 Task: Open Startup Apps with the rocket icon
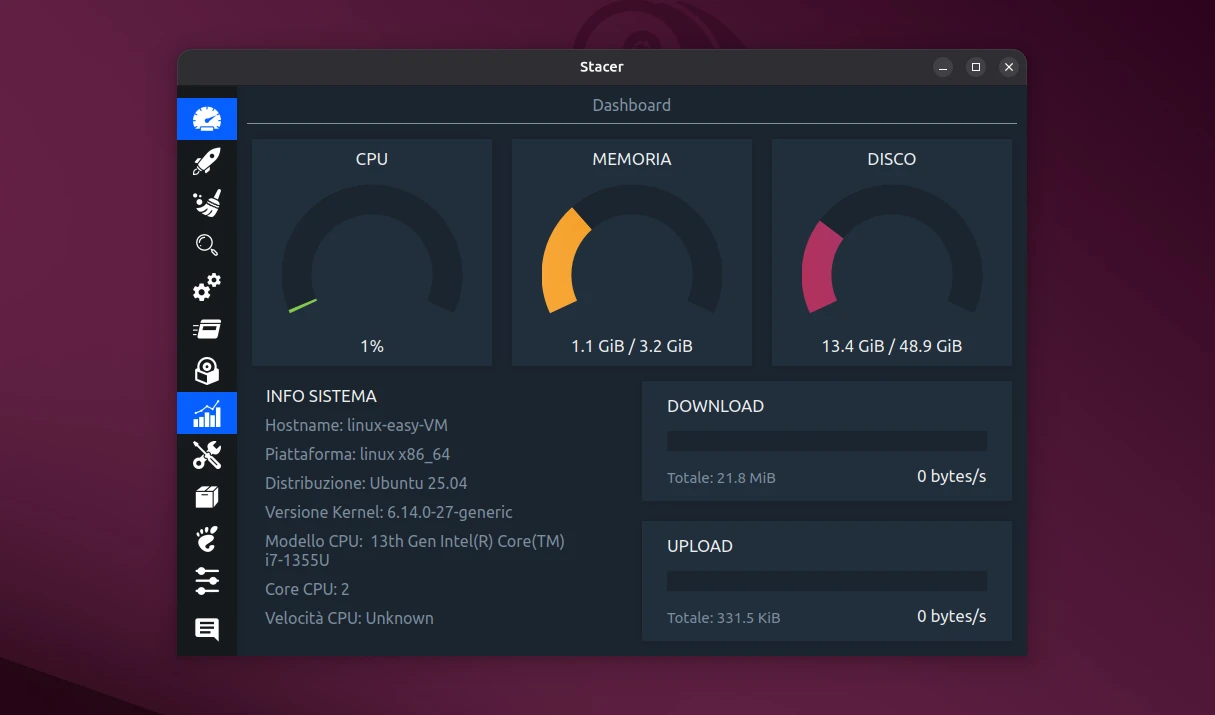point(207,160)
